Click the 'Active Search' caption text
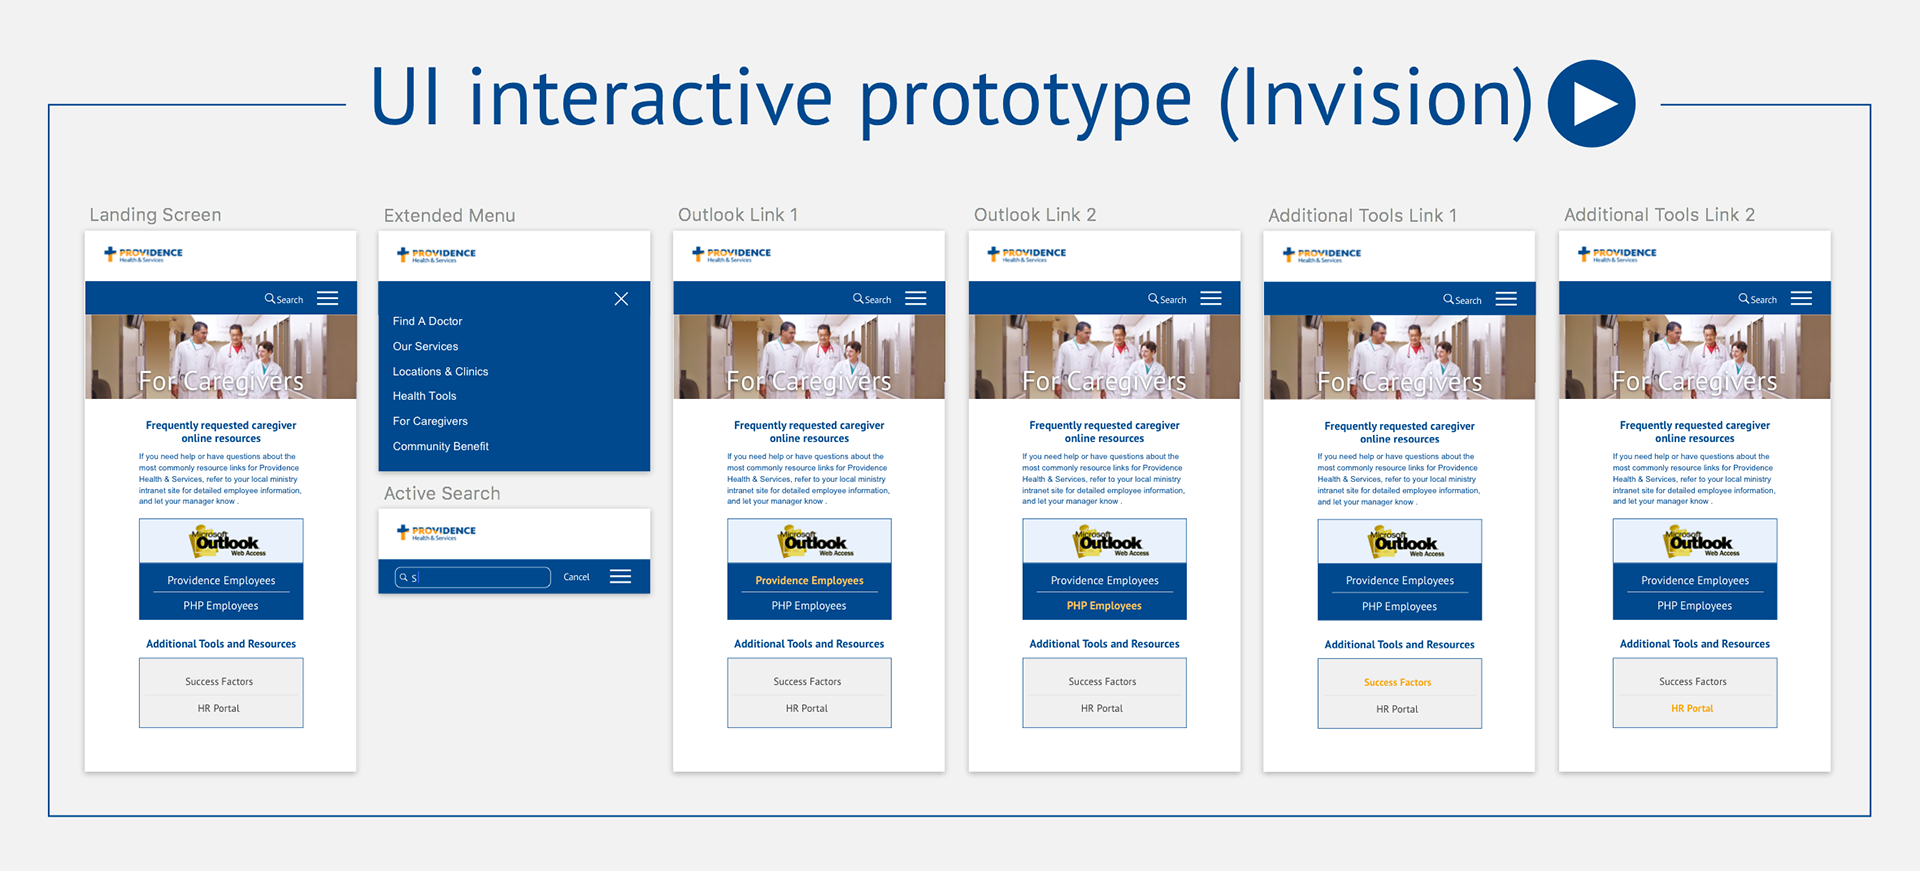The width and height of the screenshot is (1920, 871). pyautogui.click(x=442, y=493)
